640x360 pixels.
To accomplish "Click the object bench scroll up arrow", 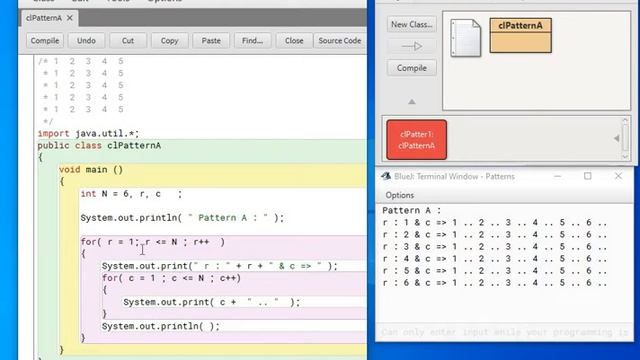I will click(625, 121).
